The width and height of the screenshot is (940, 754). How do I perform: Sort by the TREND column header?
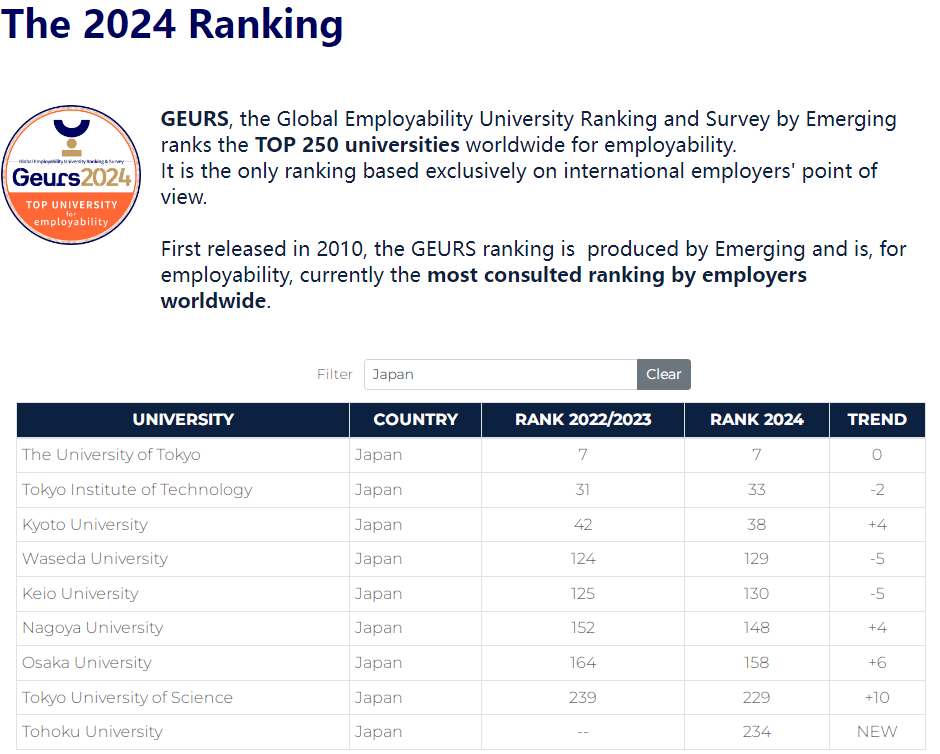pos(877,420)
